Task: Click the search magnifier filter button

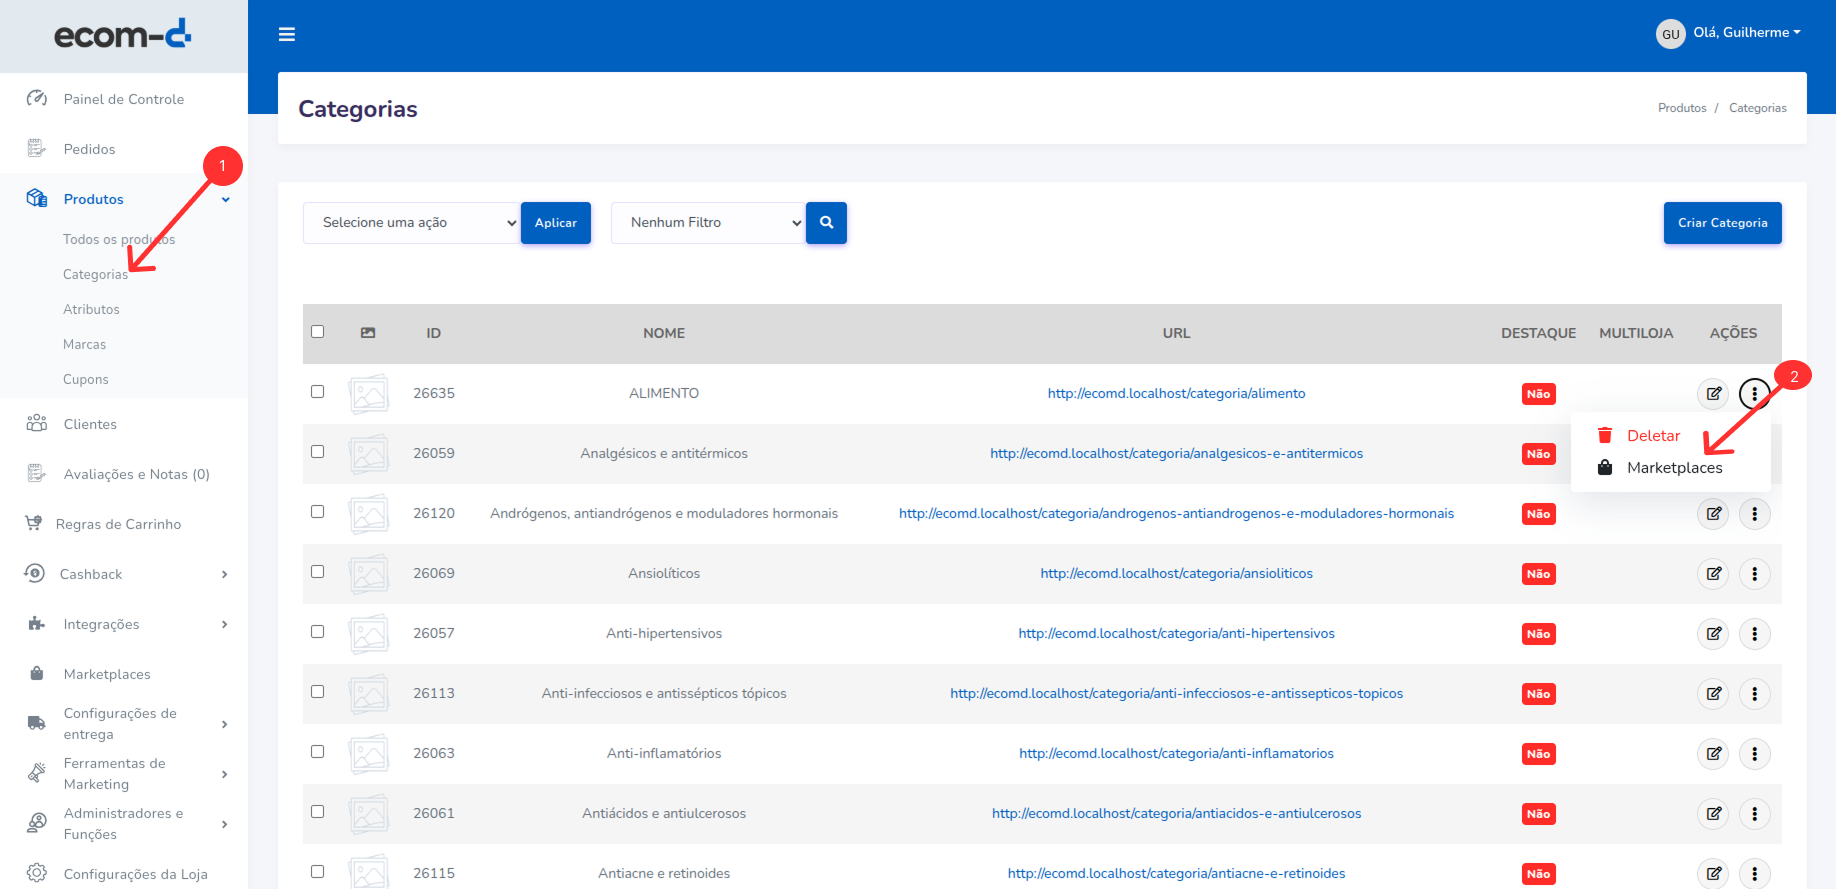Action: click(x=826, y=223)
